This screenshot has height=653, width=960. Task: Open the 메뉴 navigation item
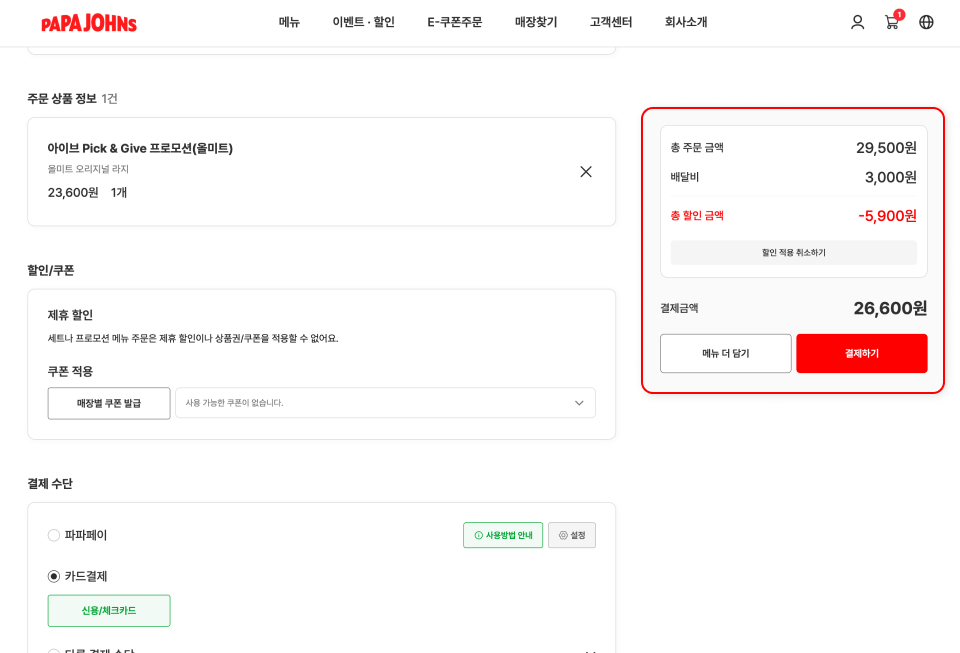pos(289,22)
